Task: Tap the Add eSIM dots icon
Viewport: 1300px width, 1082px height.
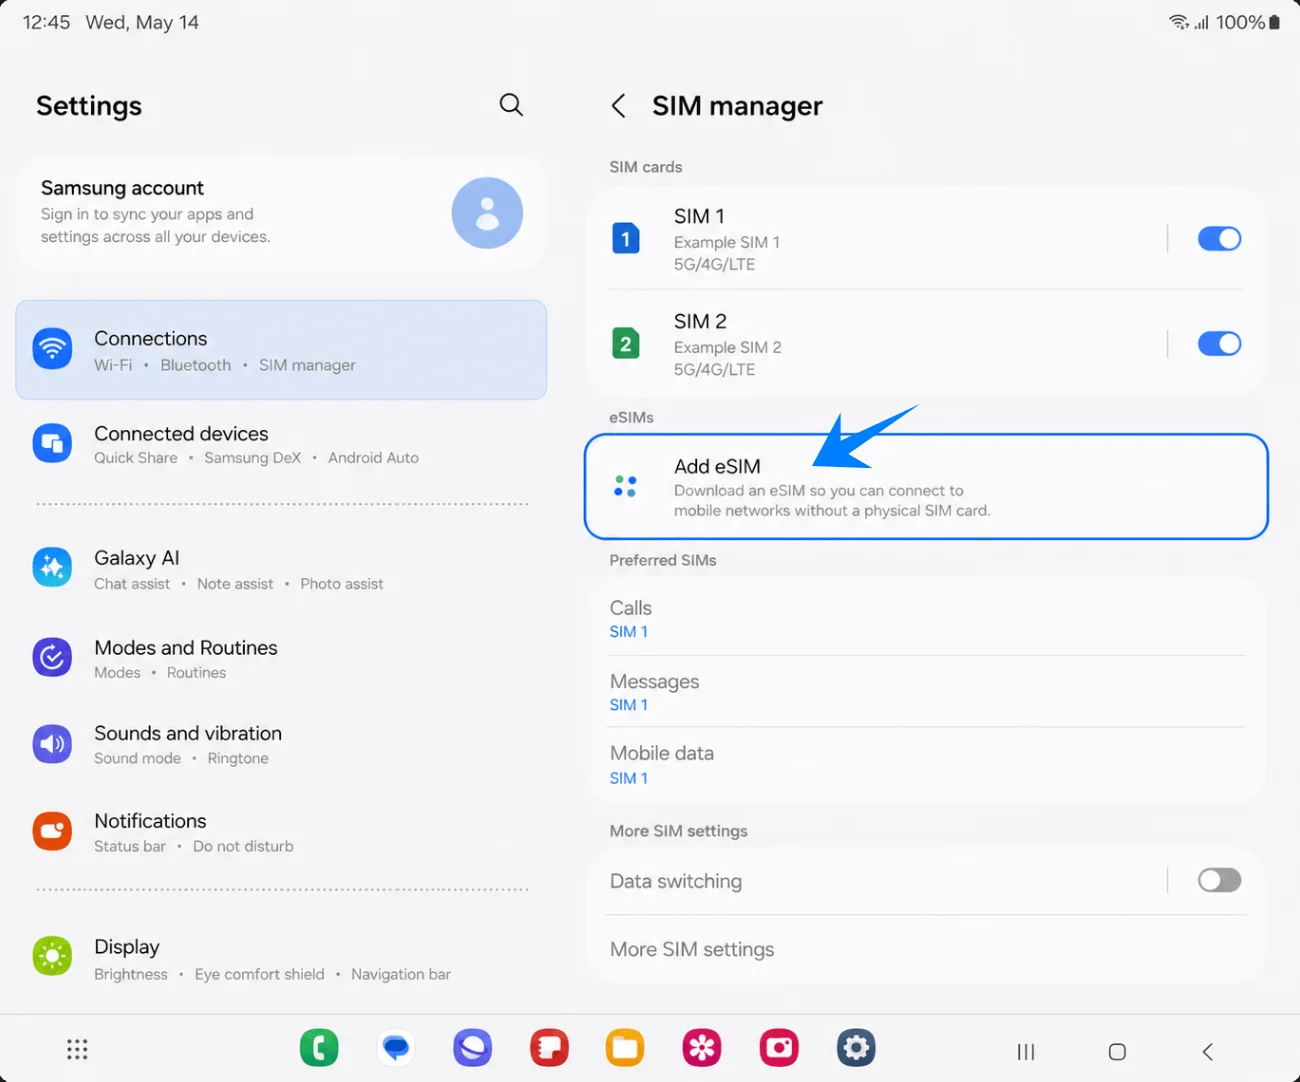Action: [x=626, y=487]
